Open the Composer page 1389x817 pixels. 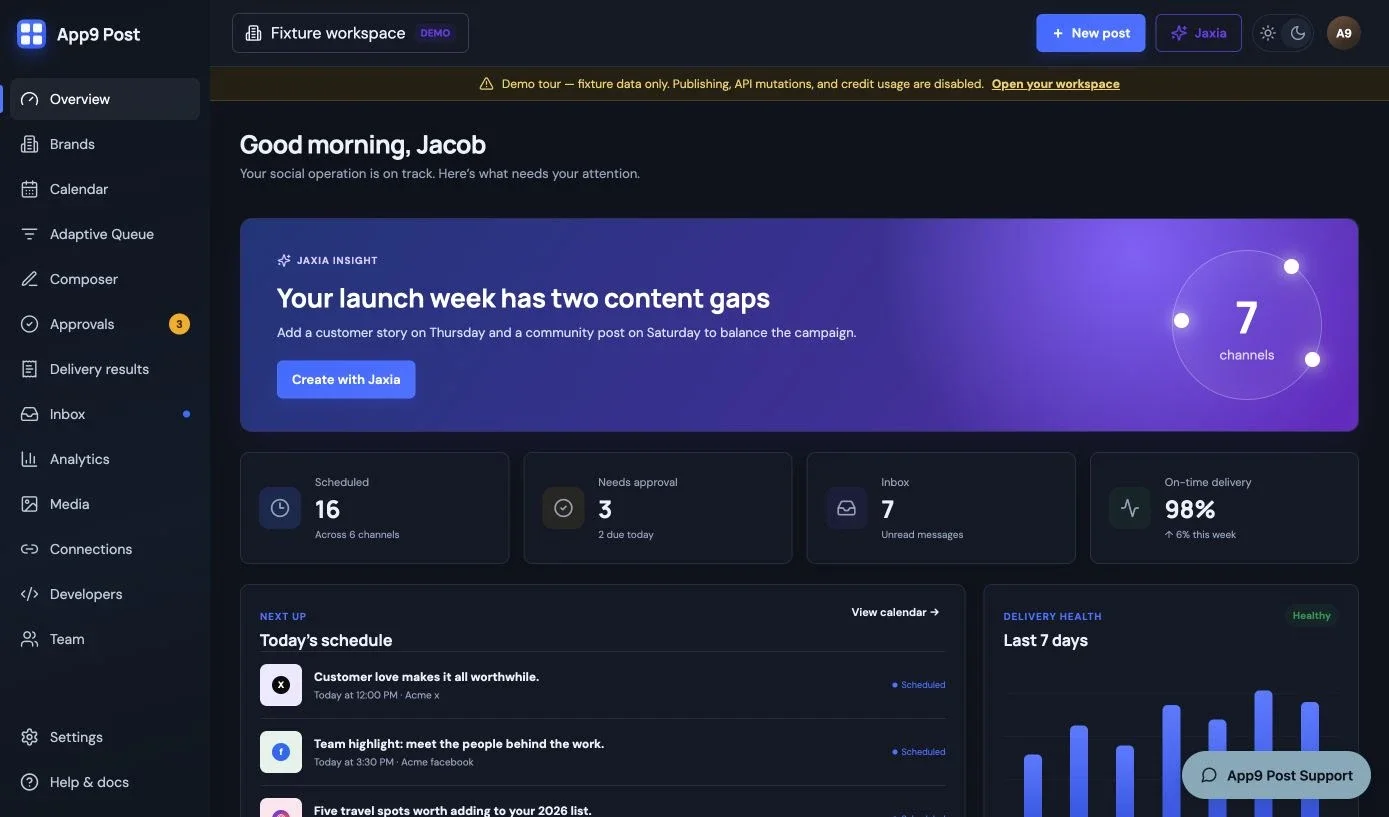coord(105,279)
